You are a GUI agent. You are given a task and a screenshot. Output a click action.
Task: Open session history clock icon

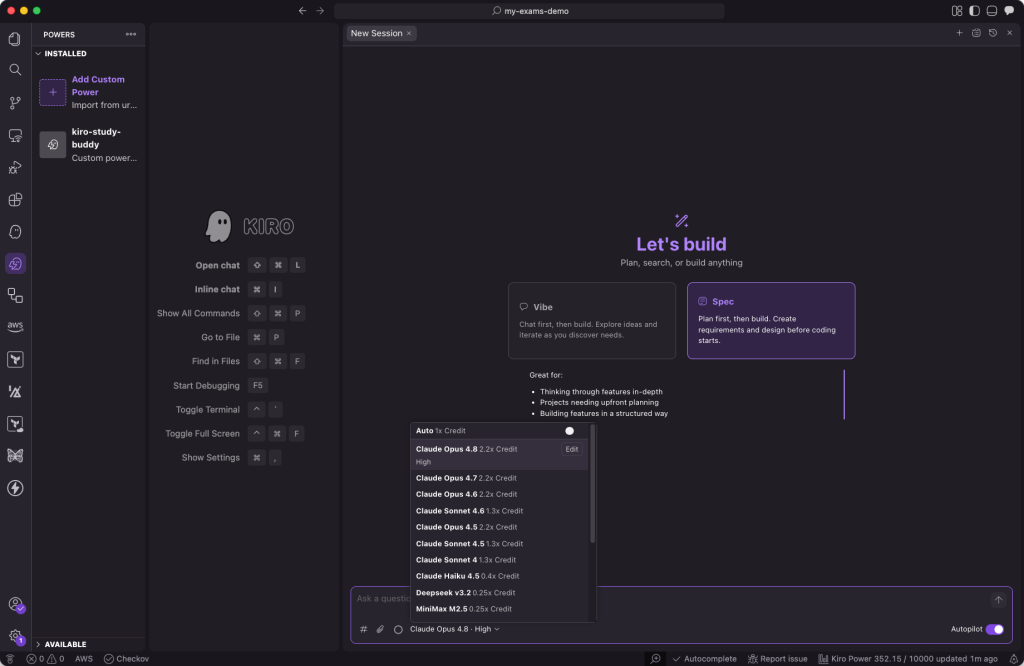pos(993,33)
